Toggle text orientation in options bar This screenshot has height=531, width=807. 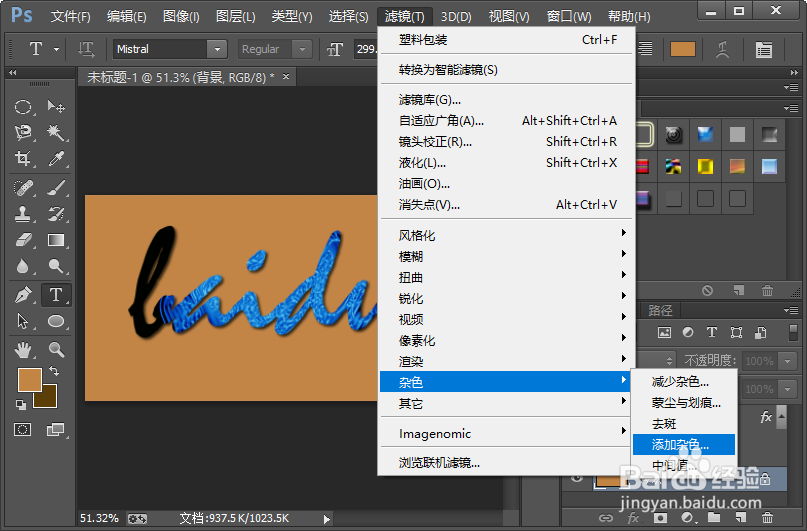86,49
